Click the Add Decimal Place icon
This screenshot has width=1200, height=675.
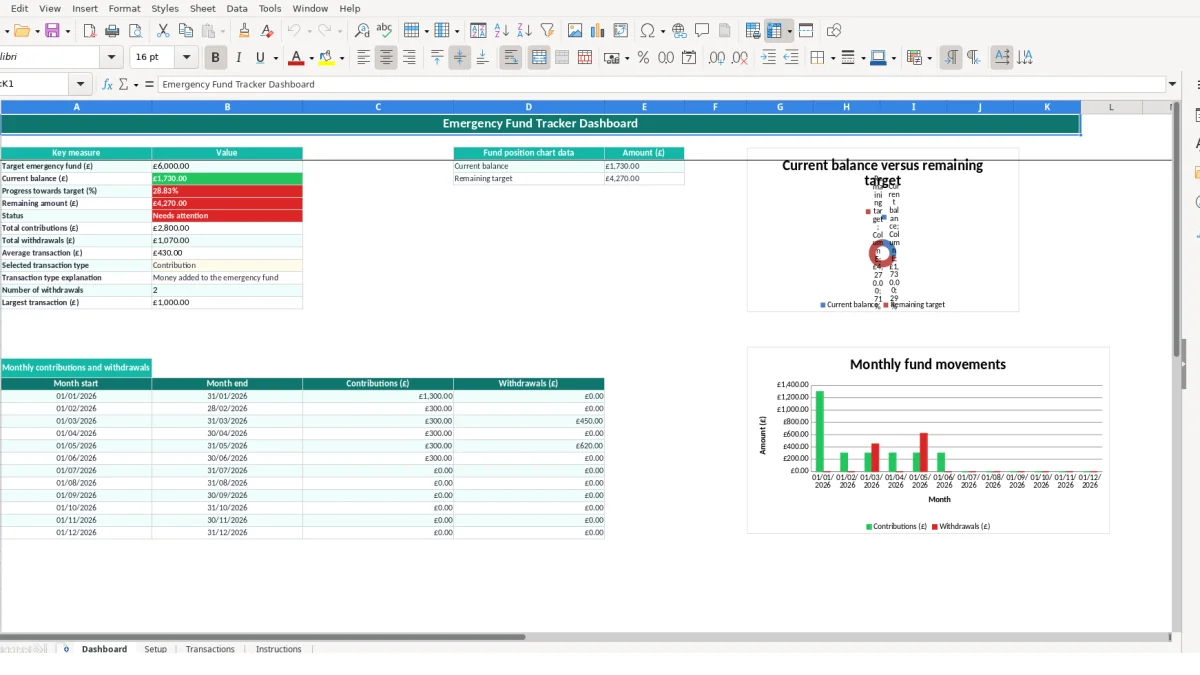coord(716,58)
